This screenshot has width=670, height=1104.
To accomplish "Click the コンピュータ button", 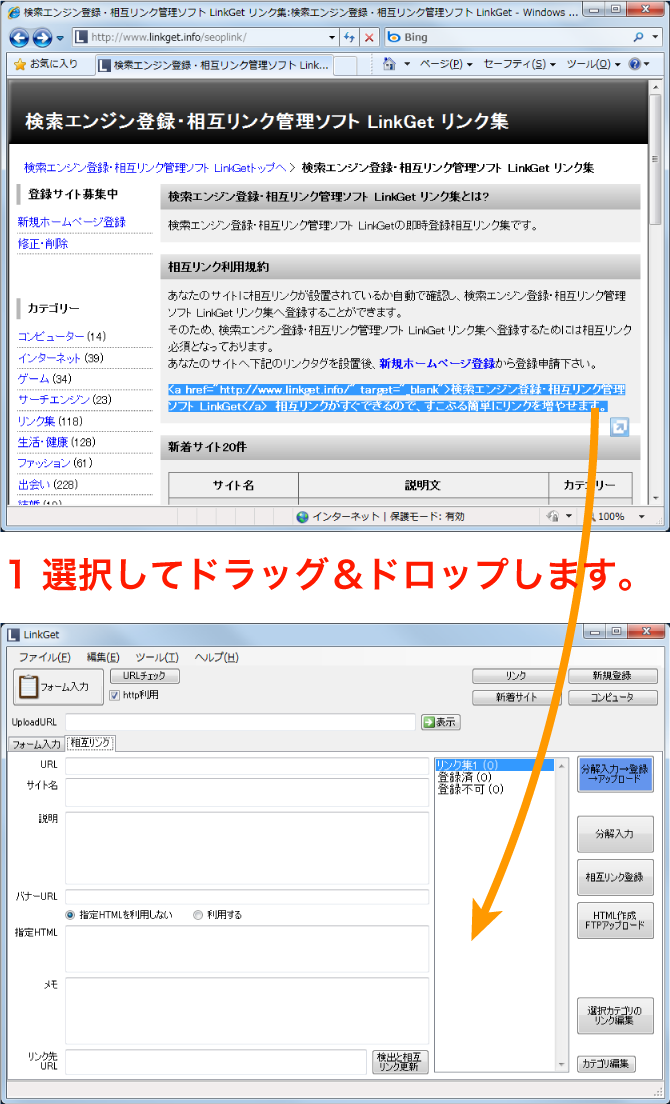I will (x=612, y=698).
